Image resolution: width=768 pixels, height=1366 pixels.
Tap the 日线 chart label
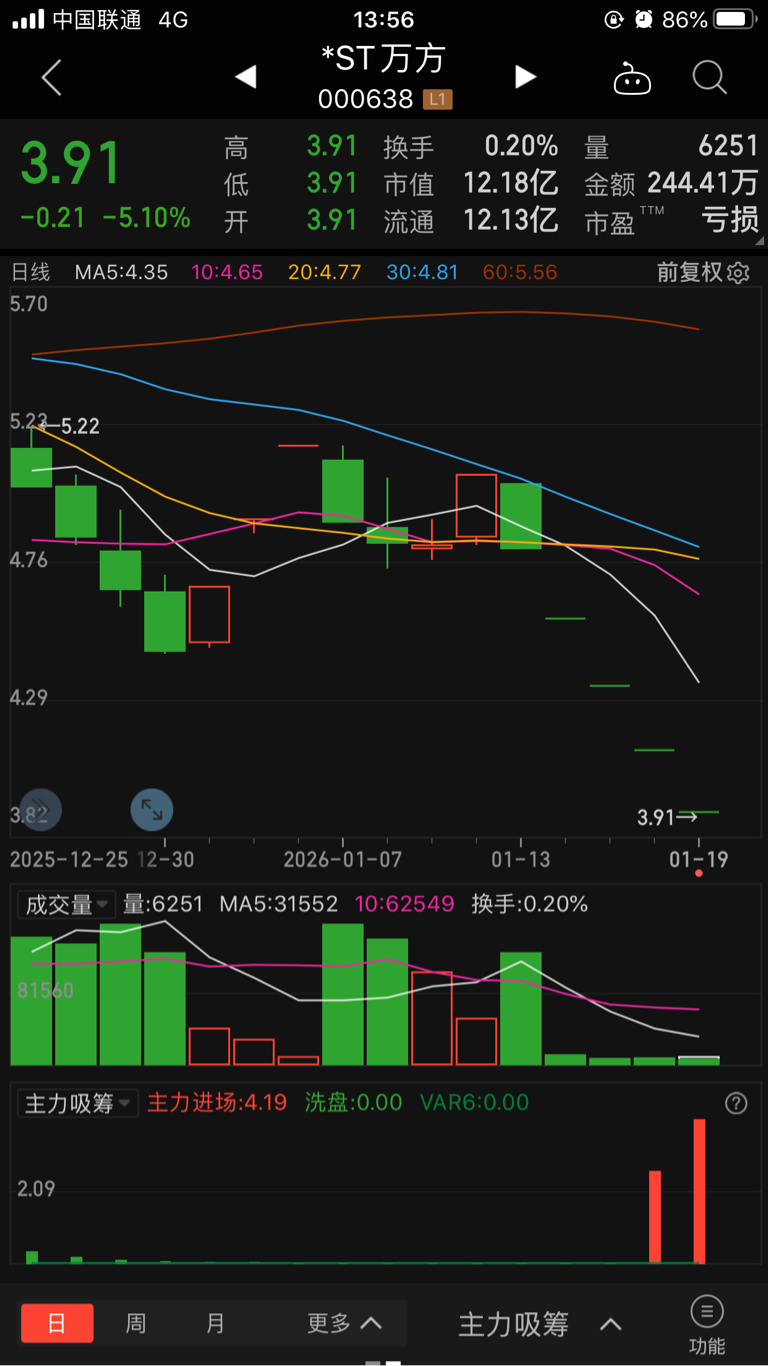[x=30, y=272]
